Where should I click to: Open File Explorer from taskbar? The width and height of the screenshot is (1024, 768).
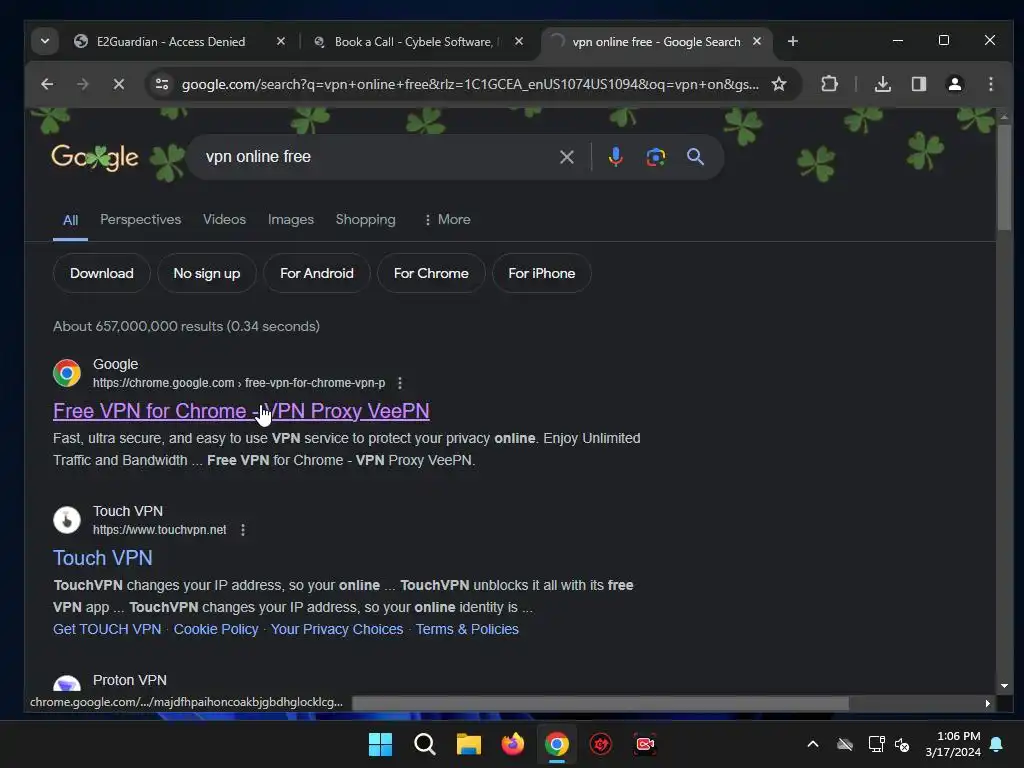pyautogui.click(x=468, y=744)
